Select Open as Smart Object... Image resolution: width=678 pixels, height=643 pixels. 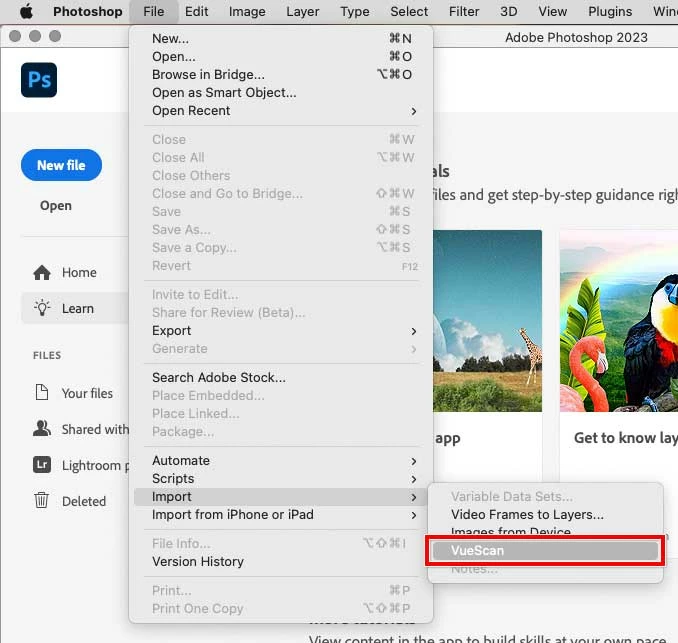pyautogui.click(x=281, y=93)
